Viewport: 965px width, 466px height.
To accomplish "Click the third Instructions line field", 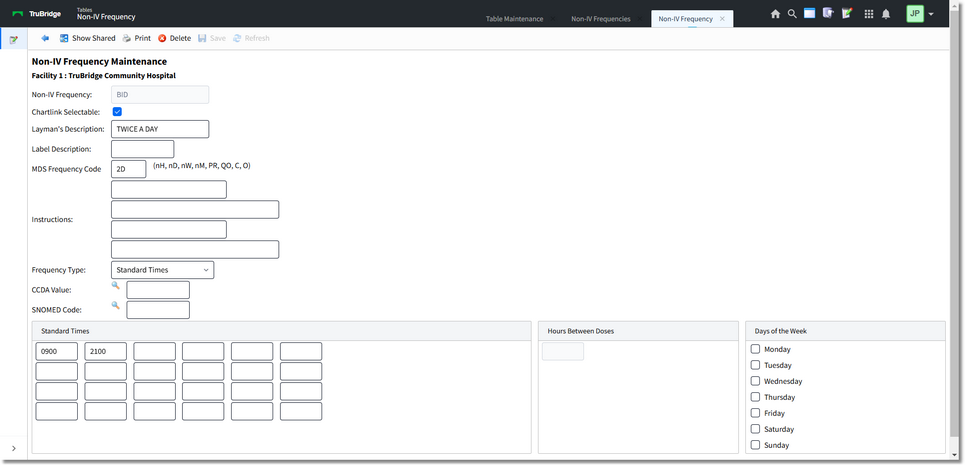I will click(169, 230).
